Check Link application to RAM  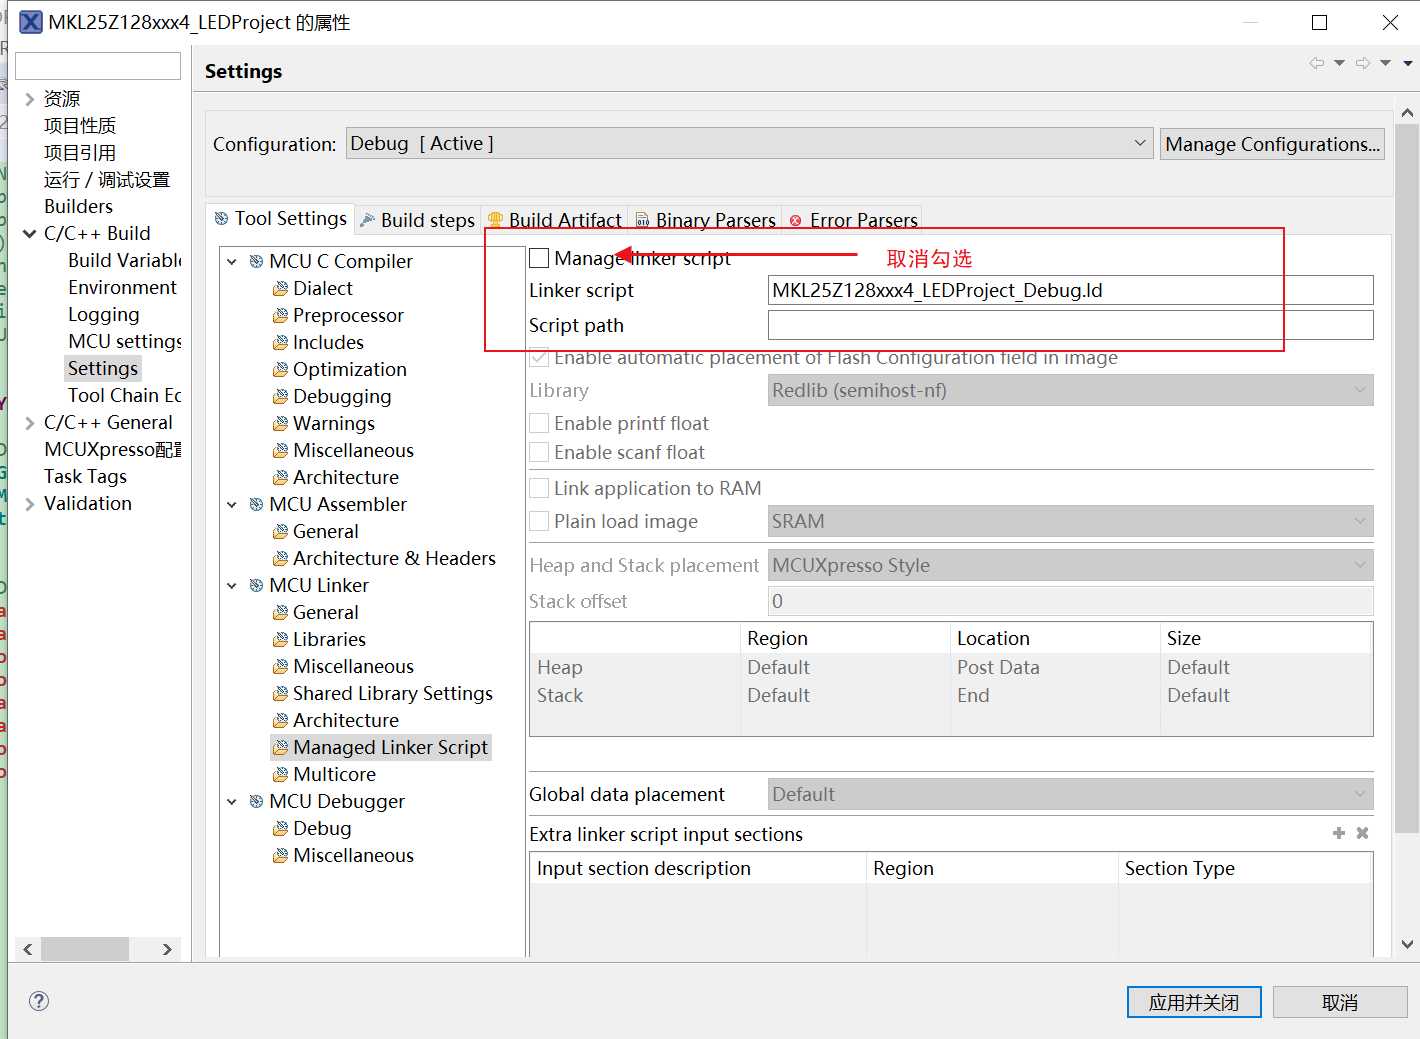(539, 488)
